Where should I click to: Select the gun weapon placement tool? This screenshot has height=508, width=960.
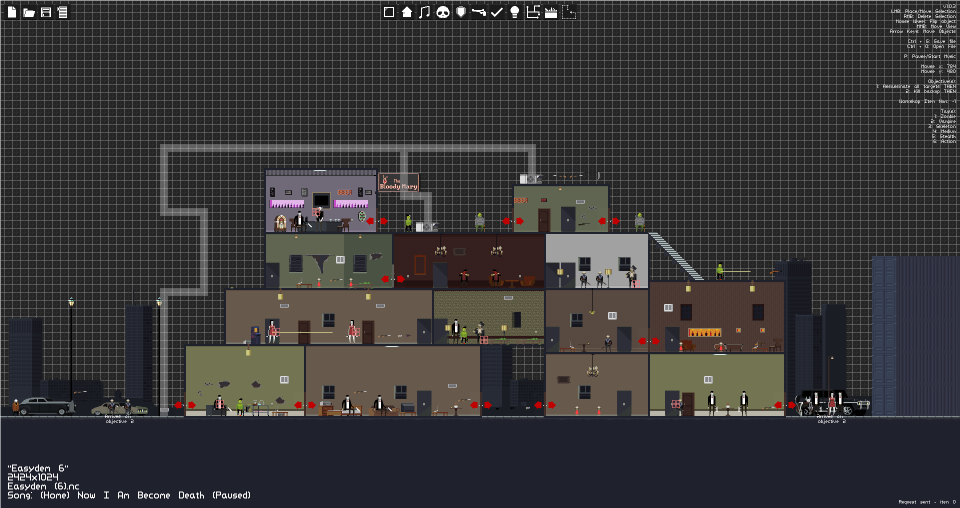pos(479,12)
